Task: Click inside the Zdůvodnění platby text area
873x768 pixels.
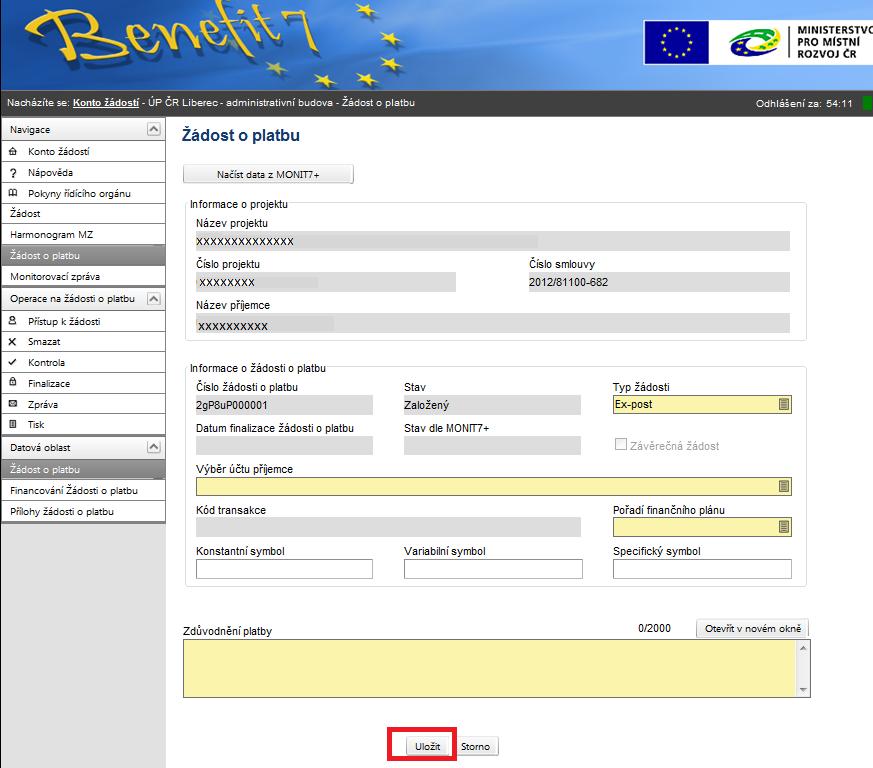Action: [490, 668]
